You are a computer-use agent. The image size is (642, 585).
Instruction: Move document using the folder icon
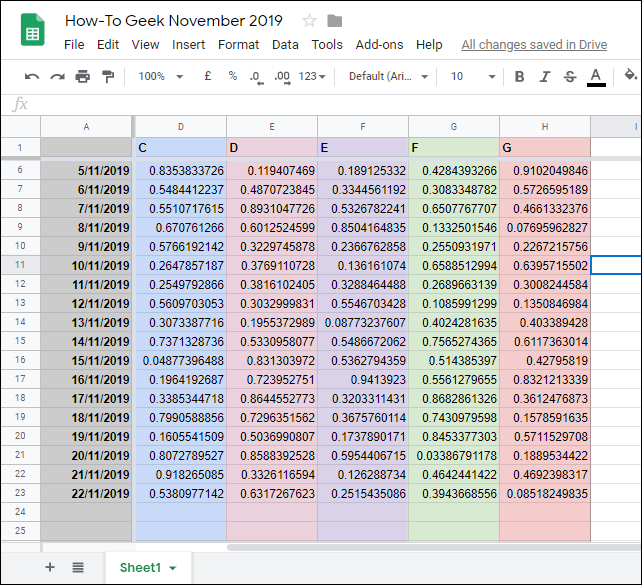(x=335, y=20)
